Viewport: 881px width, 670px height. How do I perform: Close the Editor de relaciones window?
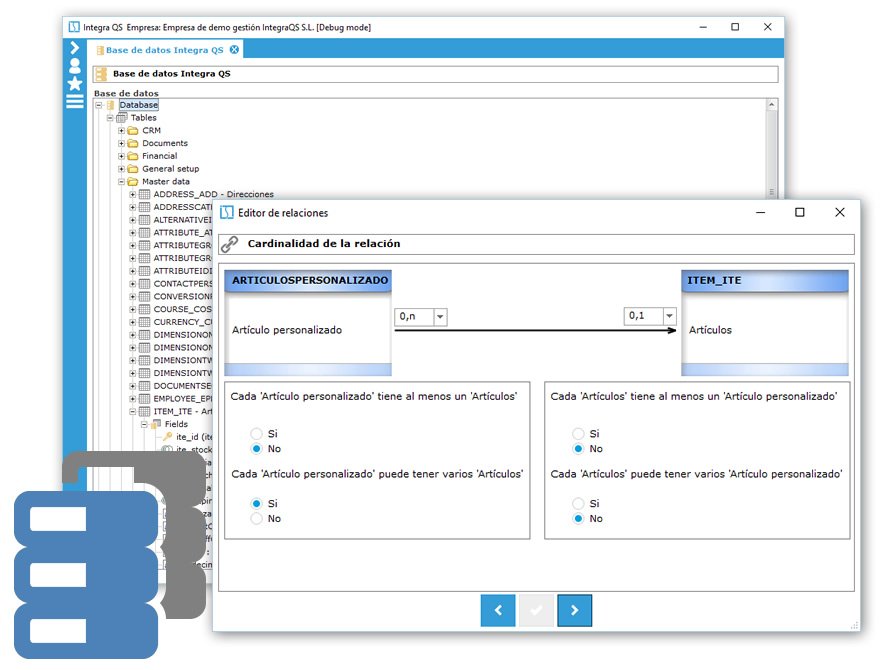pos(839,212)
